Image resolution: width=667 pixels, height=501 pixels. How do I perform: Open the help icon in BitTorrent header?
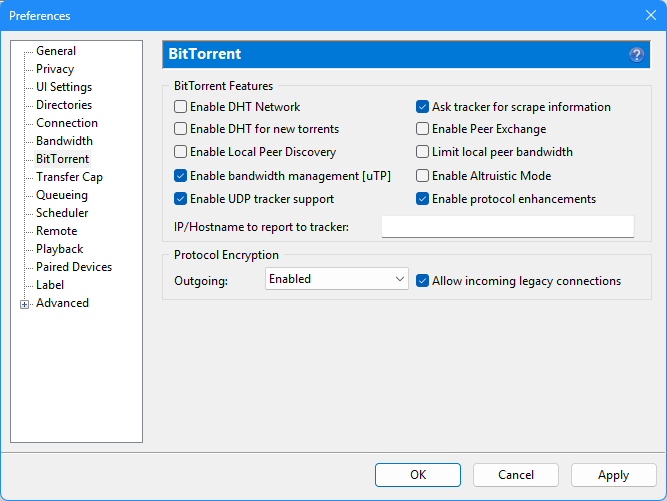pos(636,54)
